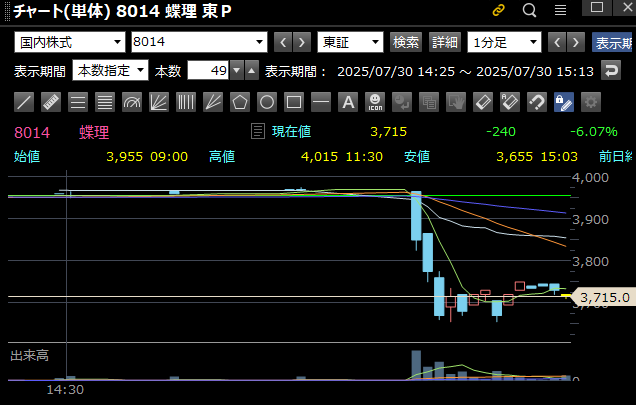
Task: Open the search magnifier in title bar
Action: [x=529, y=10]
